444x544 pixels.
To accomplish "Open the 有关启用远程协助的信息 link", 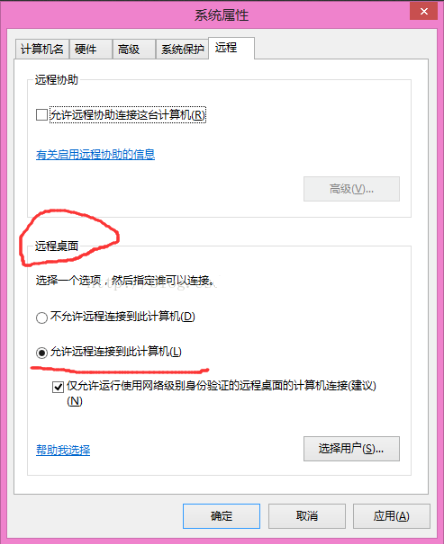I will (95, 154).
